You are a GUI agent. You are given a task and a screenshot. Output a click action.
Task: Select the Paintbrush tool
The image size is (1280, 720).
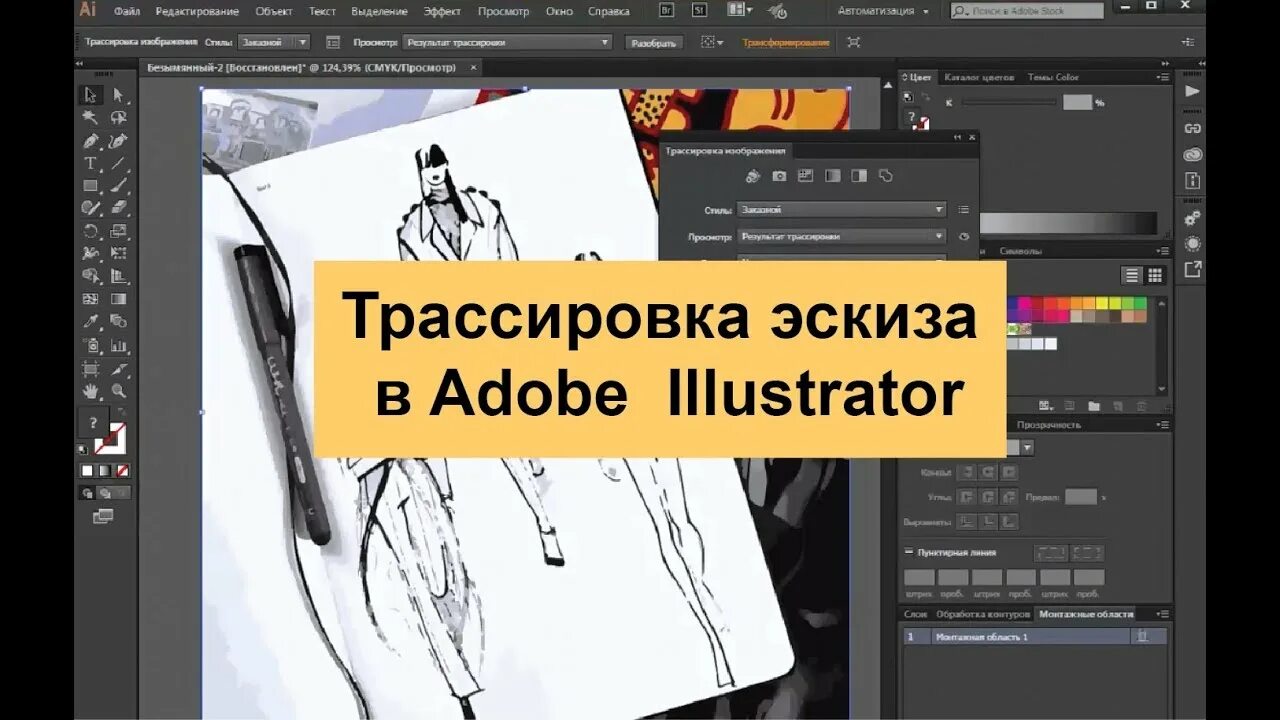[x=118, y=186]
